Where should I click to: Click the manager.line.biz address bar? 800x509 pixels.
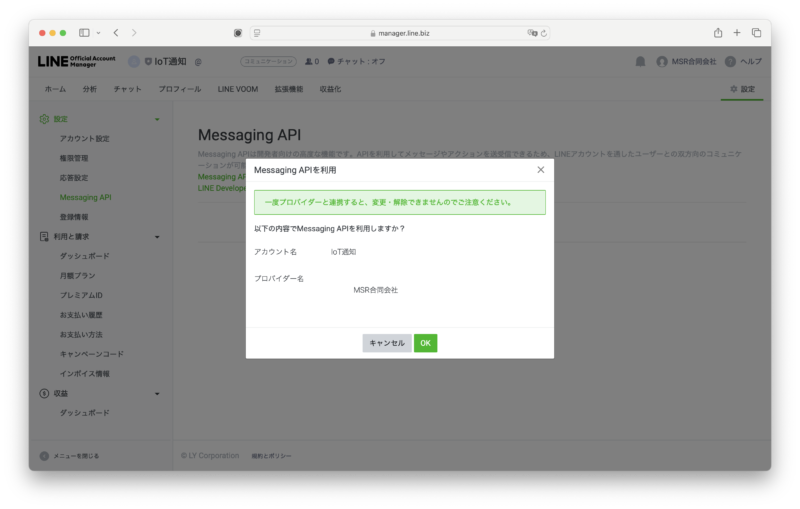coord(400,33)
